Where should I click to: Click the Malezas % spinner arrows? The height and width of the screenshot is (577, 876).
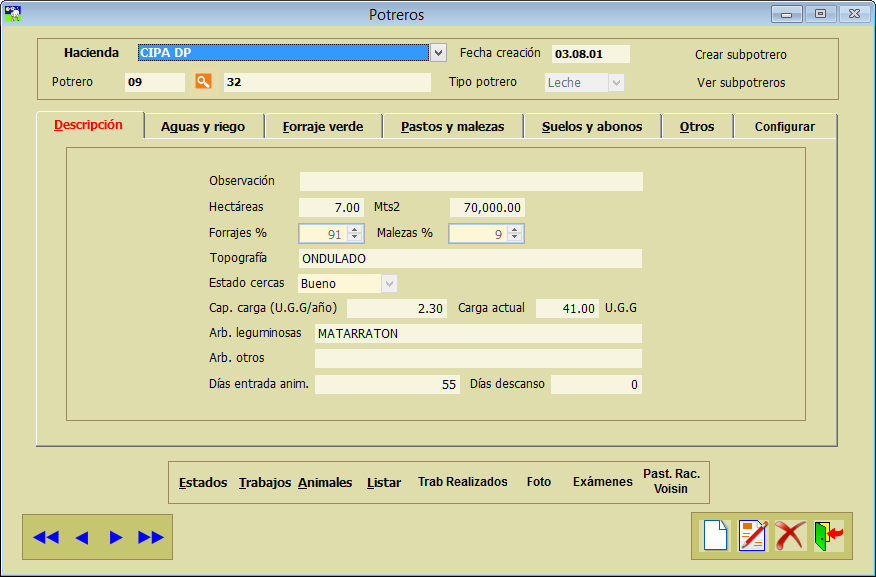point(514,234)
